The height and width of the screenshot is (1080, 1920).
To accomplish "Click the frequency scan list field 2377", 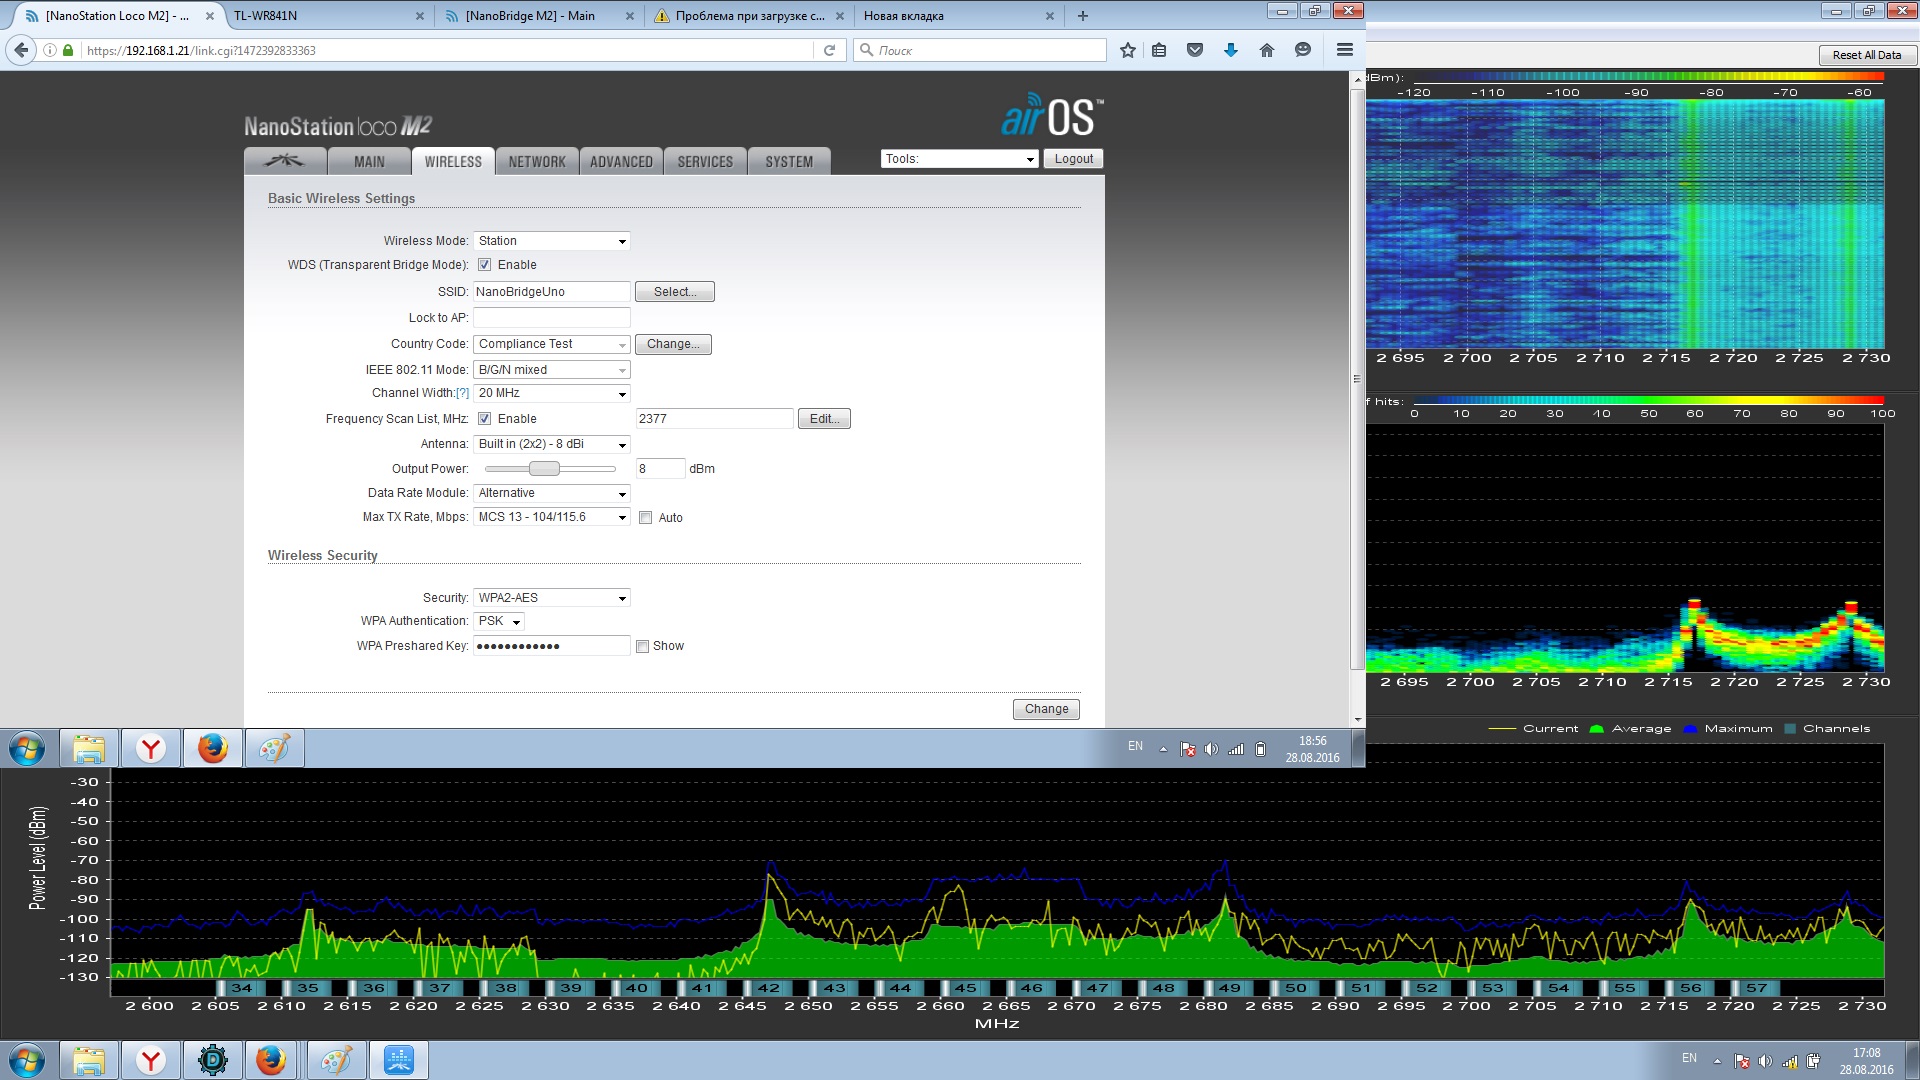I will pos(714,419).
